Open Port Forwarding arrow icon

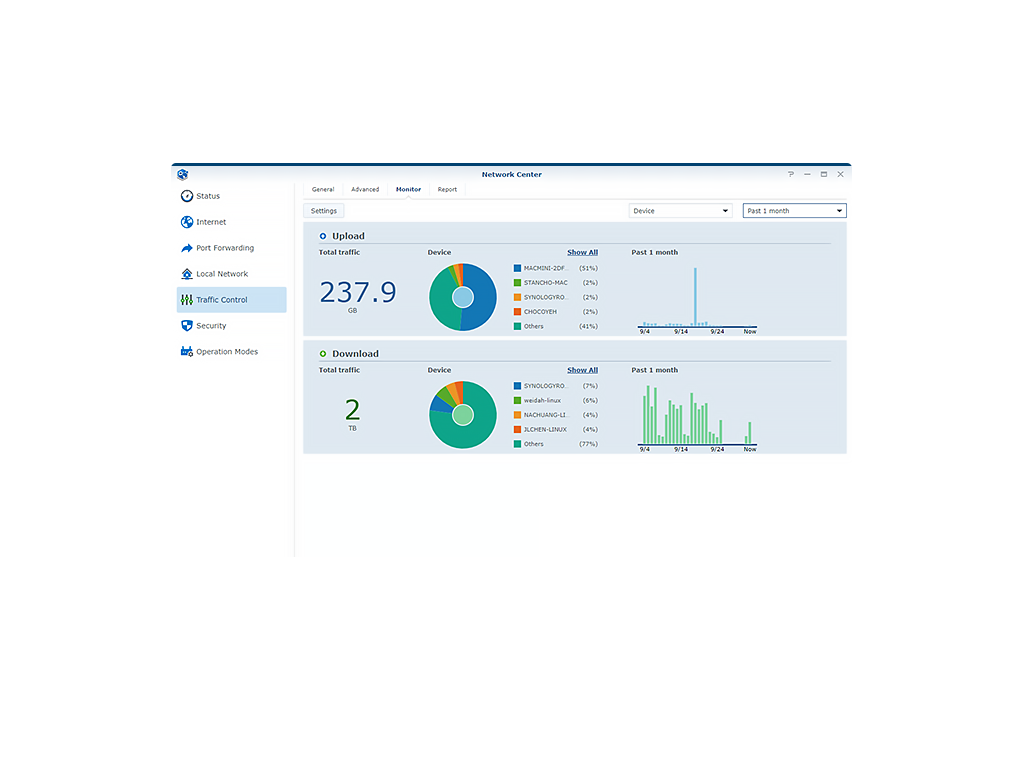(187, 248)
